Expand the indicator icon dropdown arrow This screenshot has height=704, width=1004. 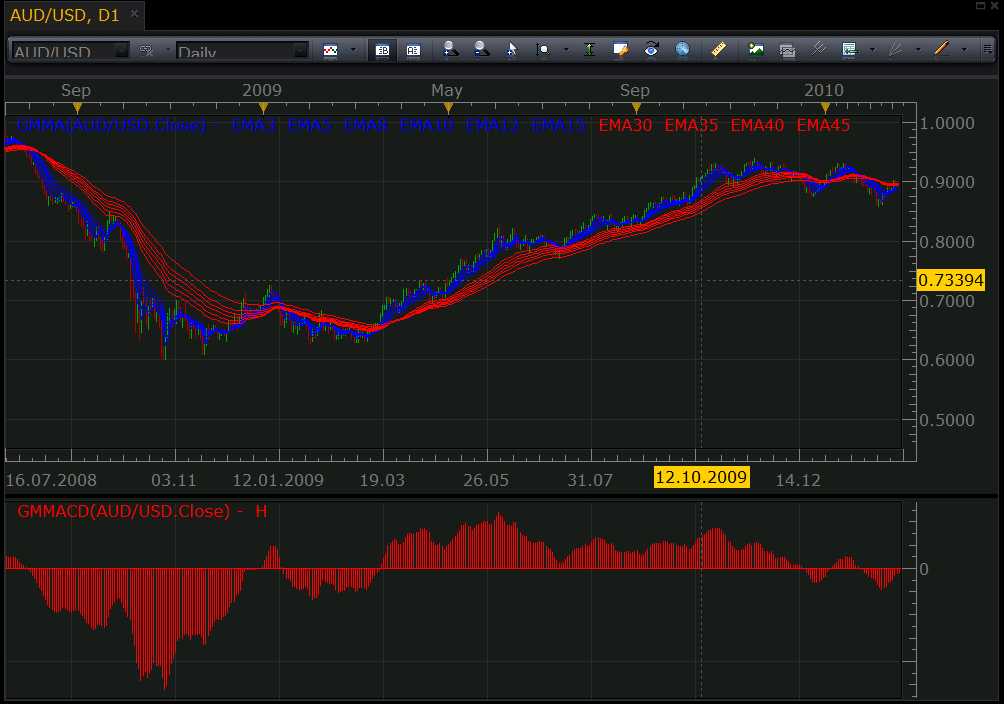click(872, 49)
